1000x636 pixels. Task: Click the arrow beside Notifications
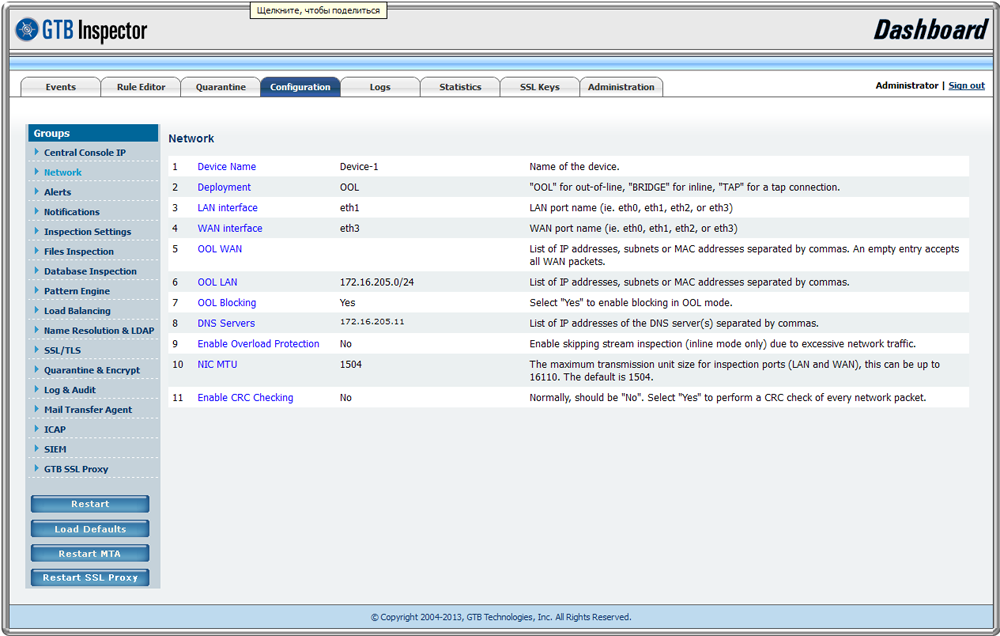36,211
